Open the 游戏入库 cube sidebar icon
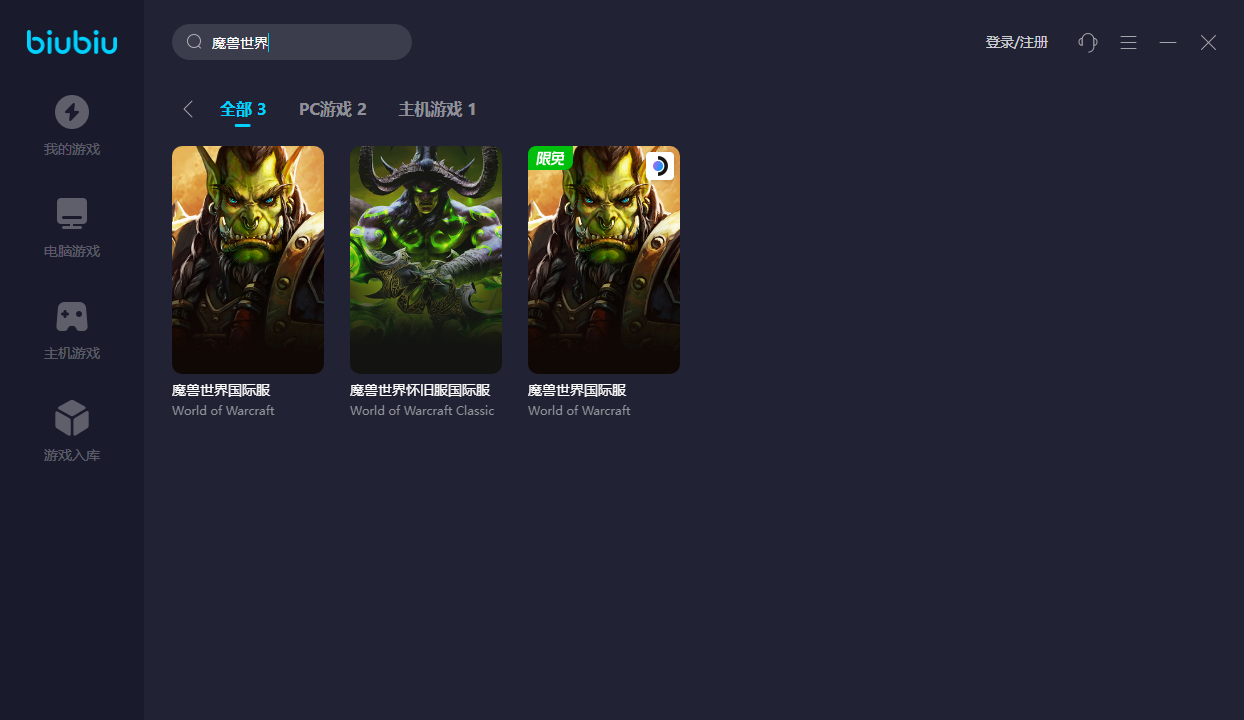This screenshot has height=720, width=1244. click(x=72, y=418)
